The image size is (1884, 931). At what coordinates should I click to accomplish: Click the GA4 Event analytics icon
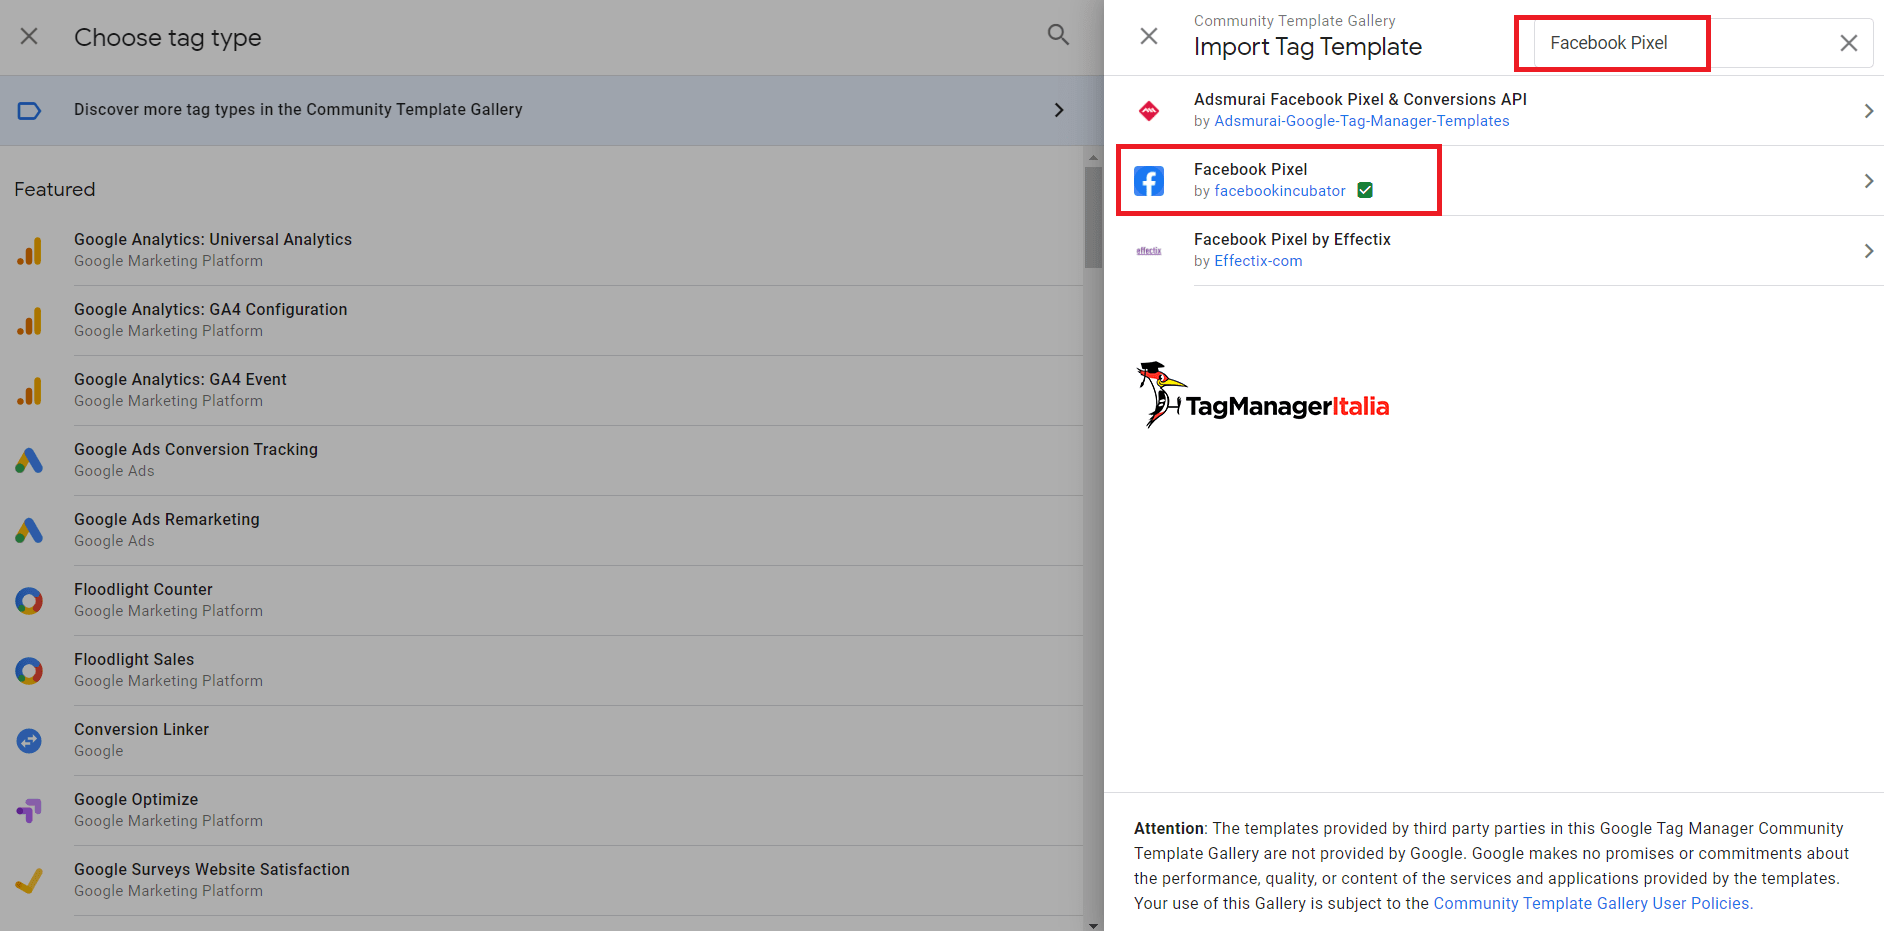pos(29,391)
